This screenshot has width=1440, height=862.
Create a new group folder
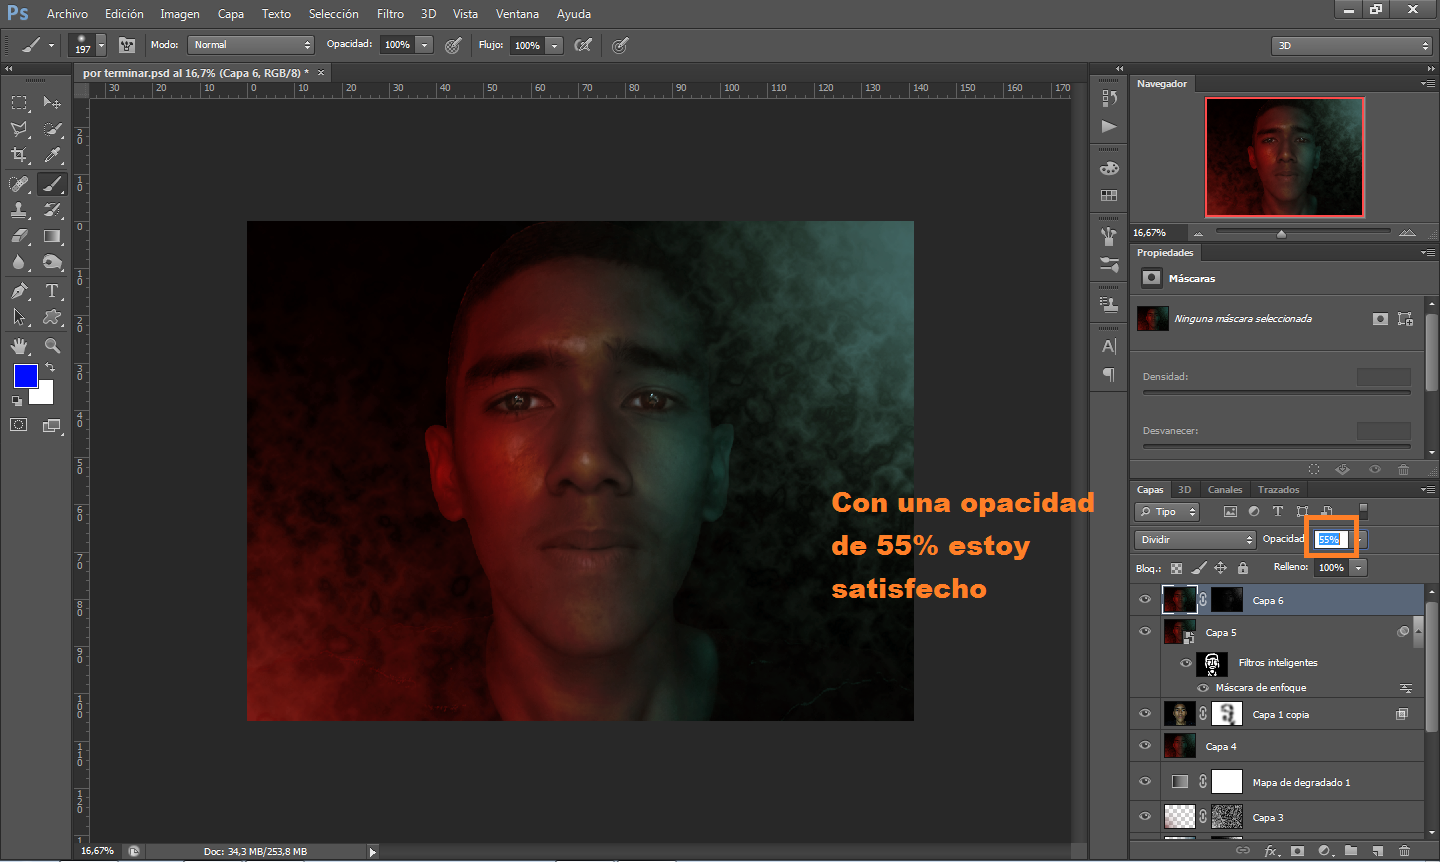click(1351, 851)
